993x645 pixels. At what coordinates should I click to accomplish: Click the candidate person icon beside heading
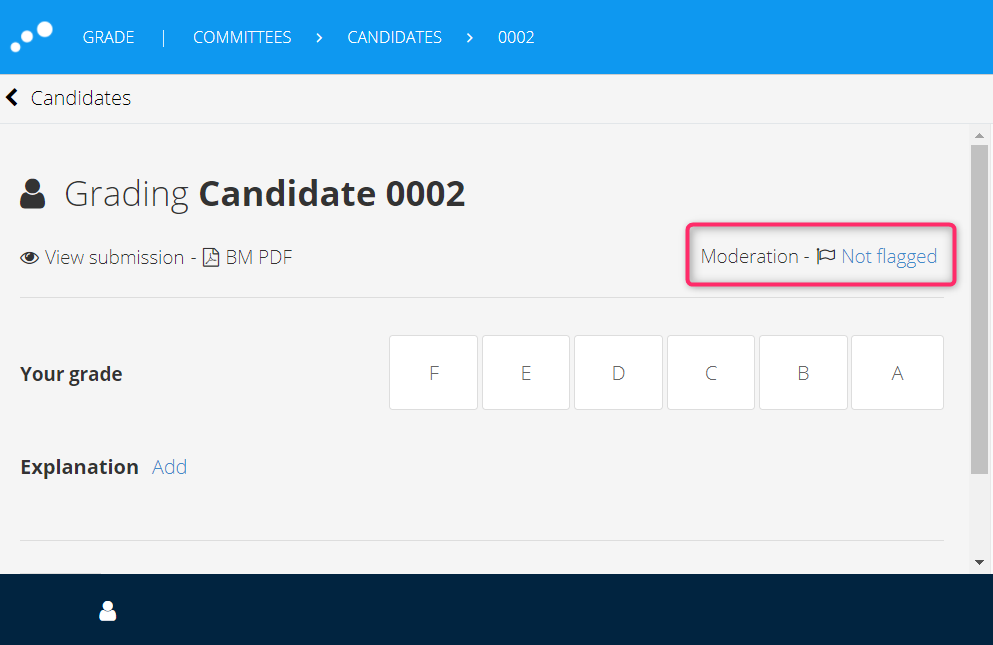(32, 194)
